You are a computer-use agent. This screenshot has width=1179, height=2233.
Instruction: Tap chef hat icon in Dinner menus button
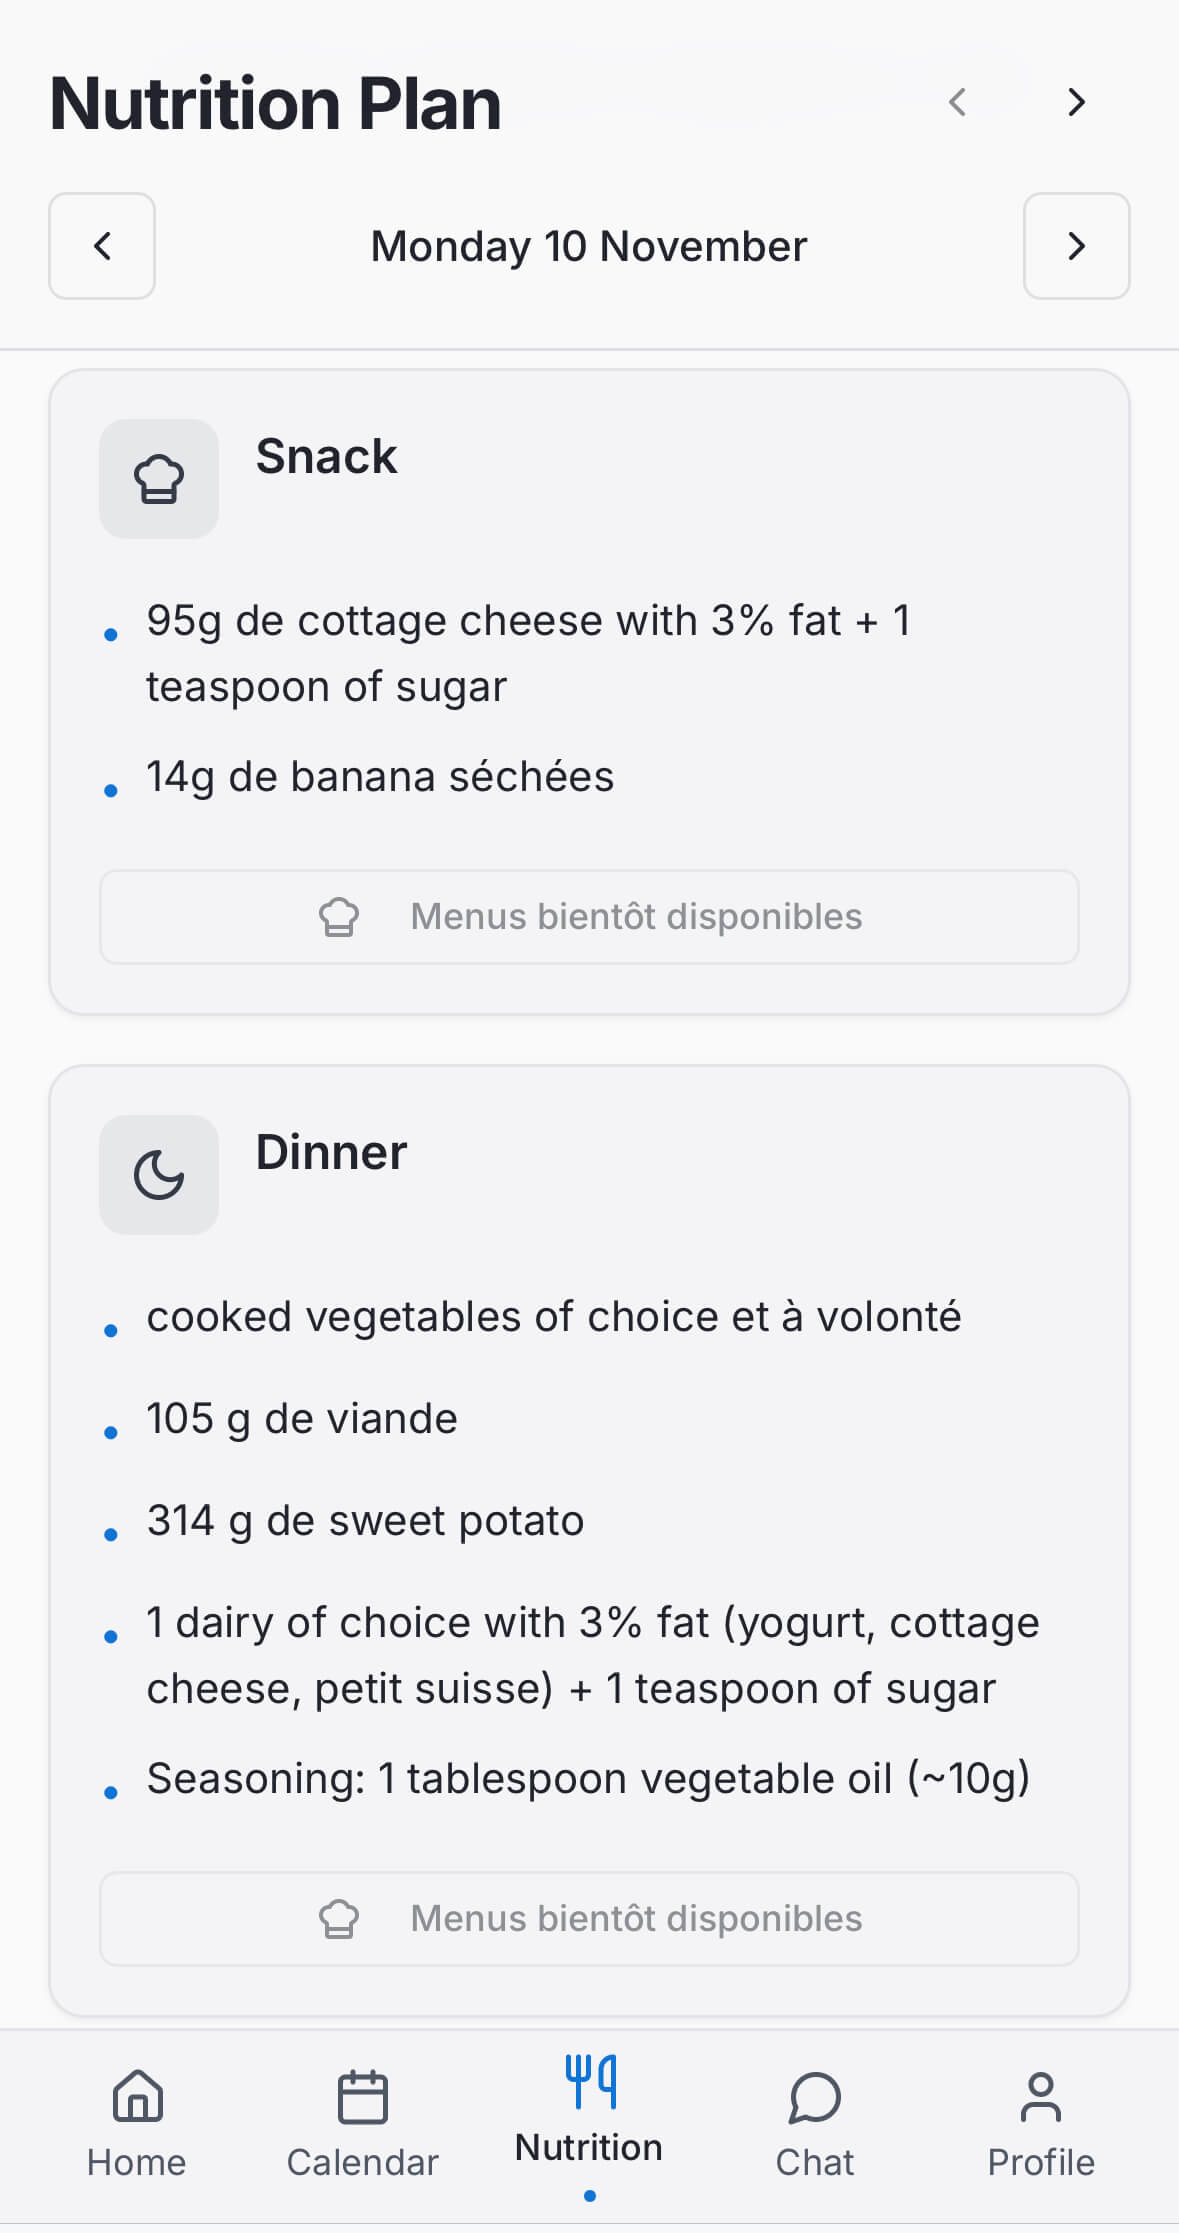pyautogui.click(x=339, y=1919)
